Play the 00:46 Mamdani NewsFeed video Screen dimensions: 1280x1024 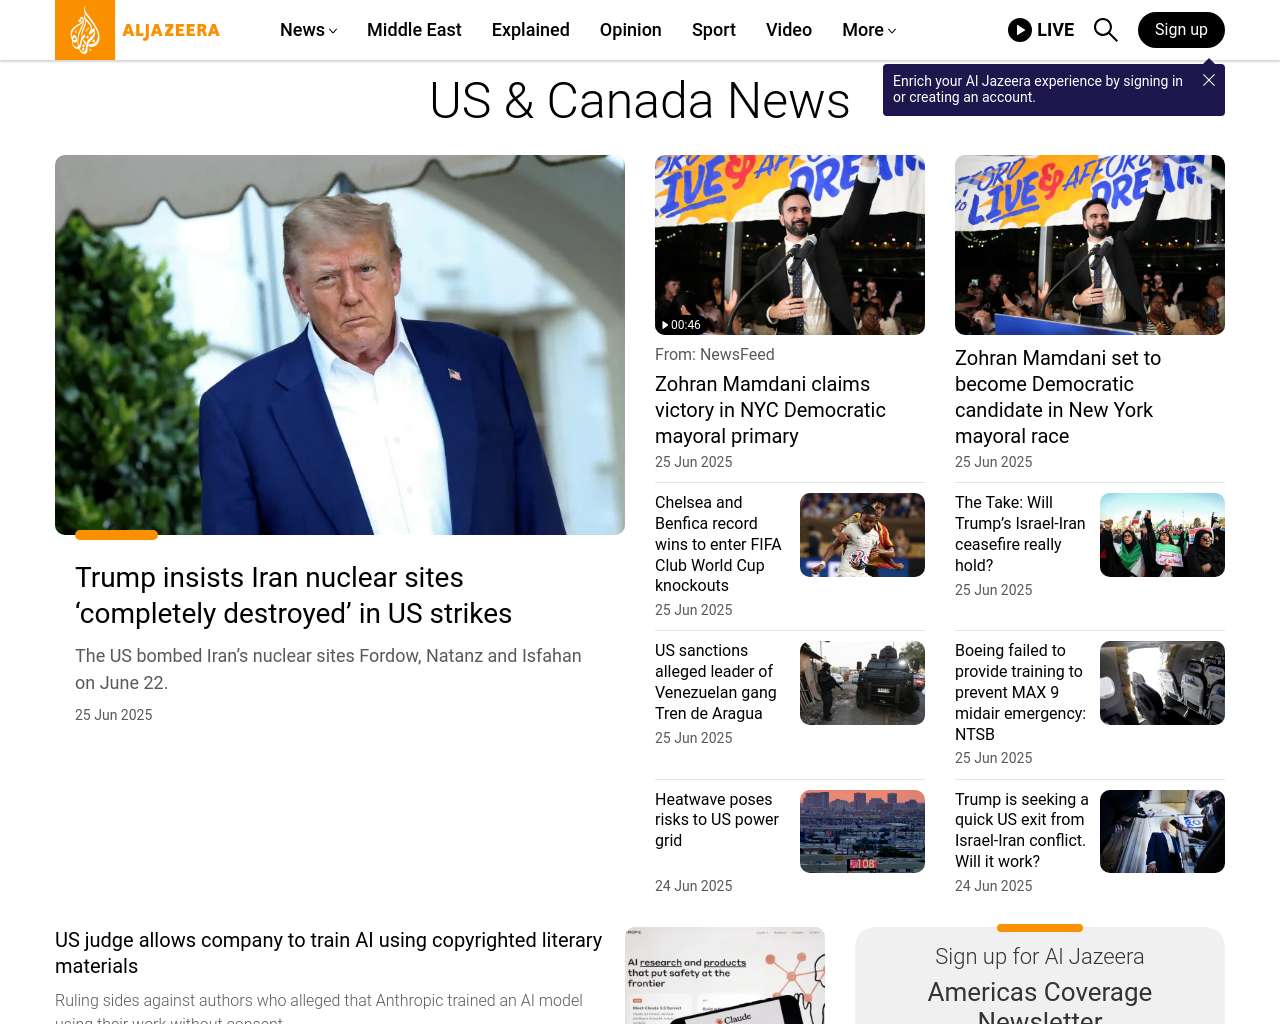point(790,245)
